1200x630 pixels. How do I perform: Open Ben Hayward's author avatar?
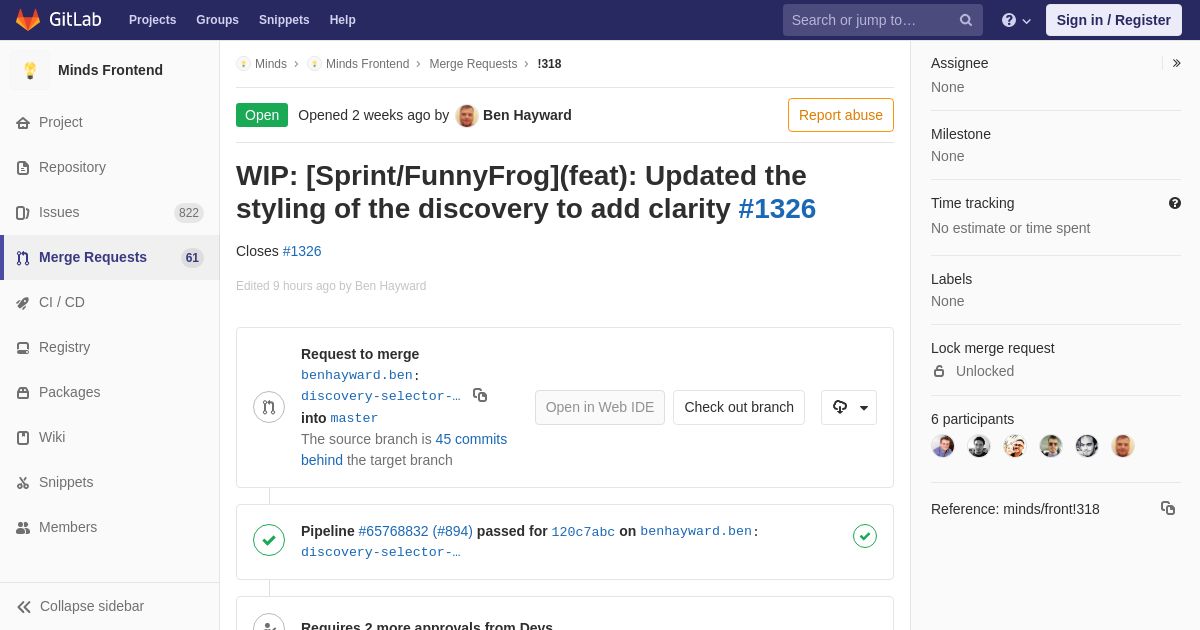467,115
